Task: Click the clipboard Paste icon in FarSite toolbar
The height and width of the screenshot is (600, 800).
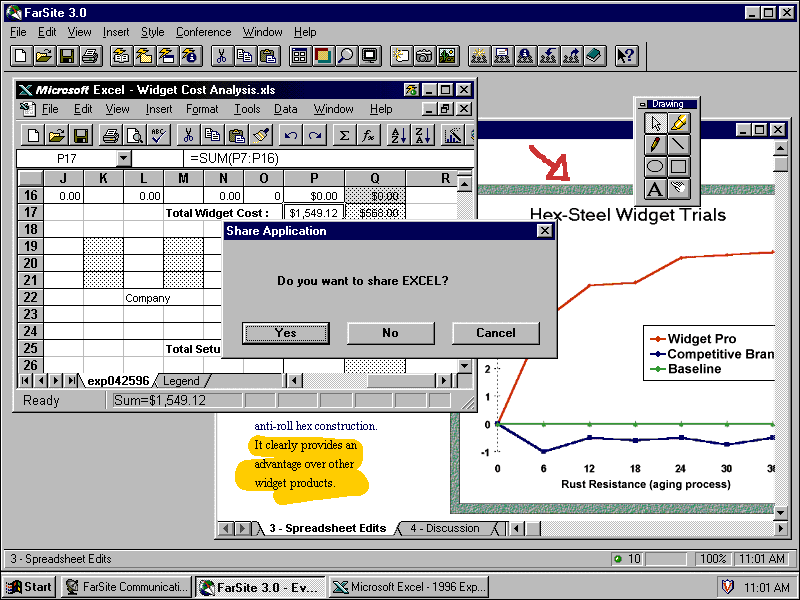Action: (268, 56)
